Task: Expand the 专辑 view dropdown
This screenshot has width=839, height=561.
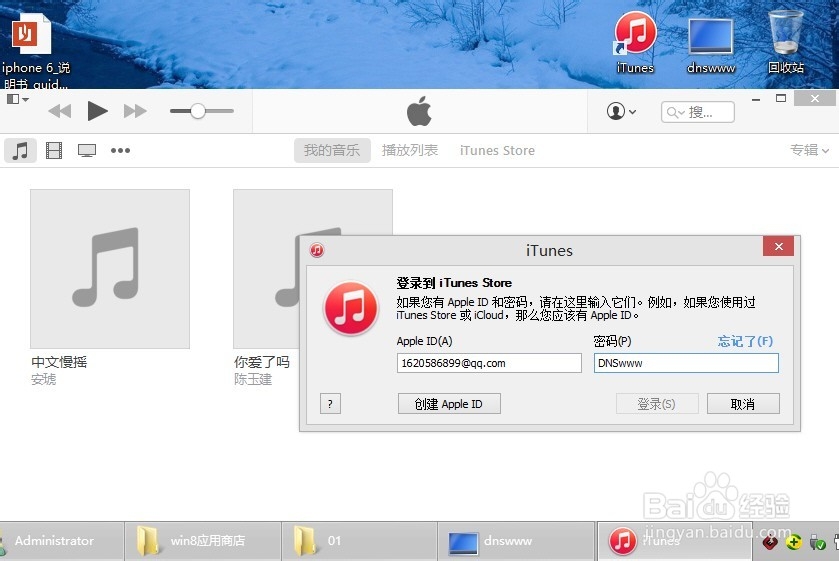Action: 809,150
